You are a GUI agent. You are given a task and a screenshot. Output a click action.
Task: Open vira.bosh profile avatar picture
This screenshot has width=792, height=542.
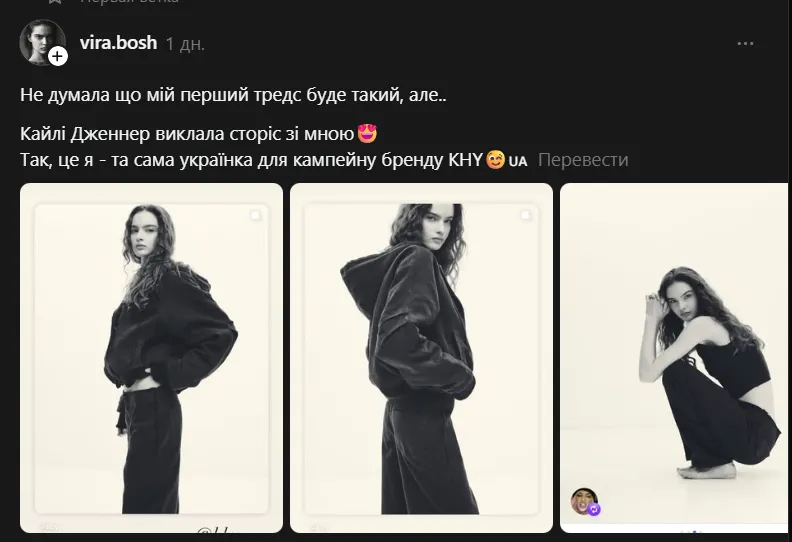coord(40,41)
